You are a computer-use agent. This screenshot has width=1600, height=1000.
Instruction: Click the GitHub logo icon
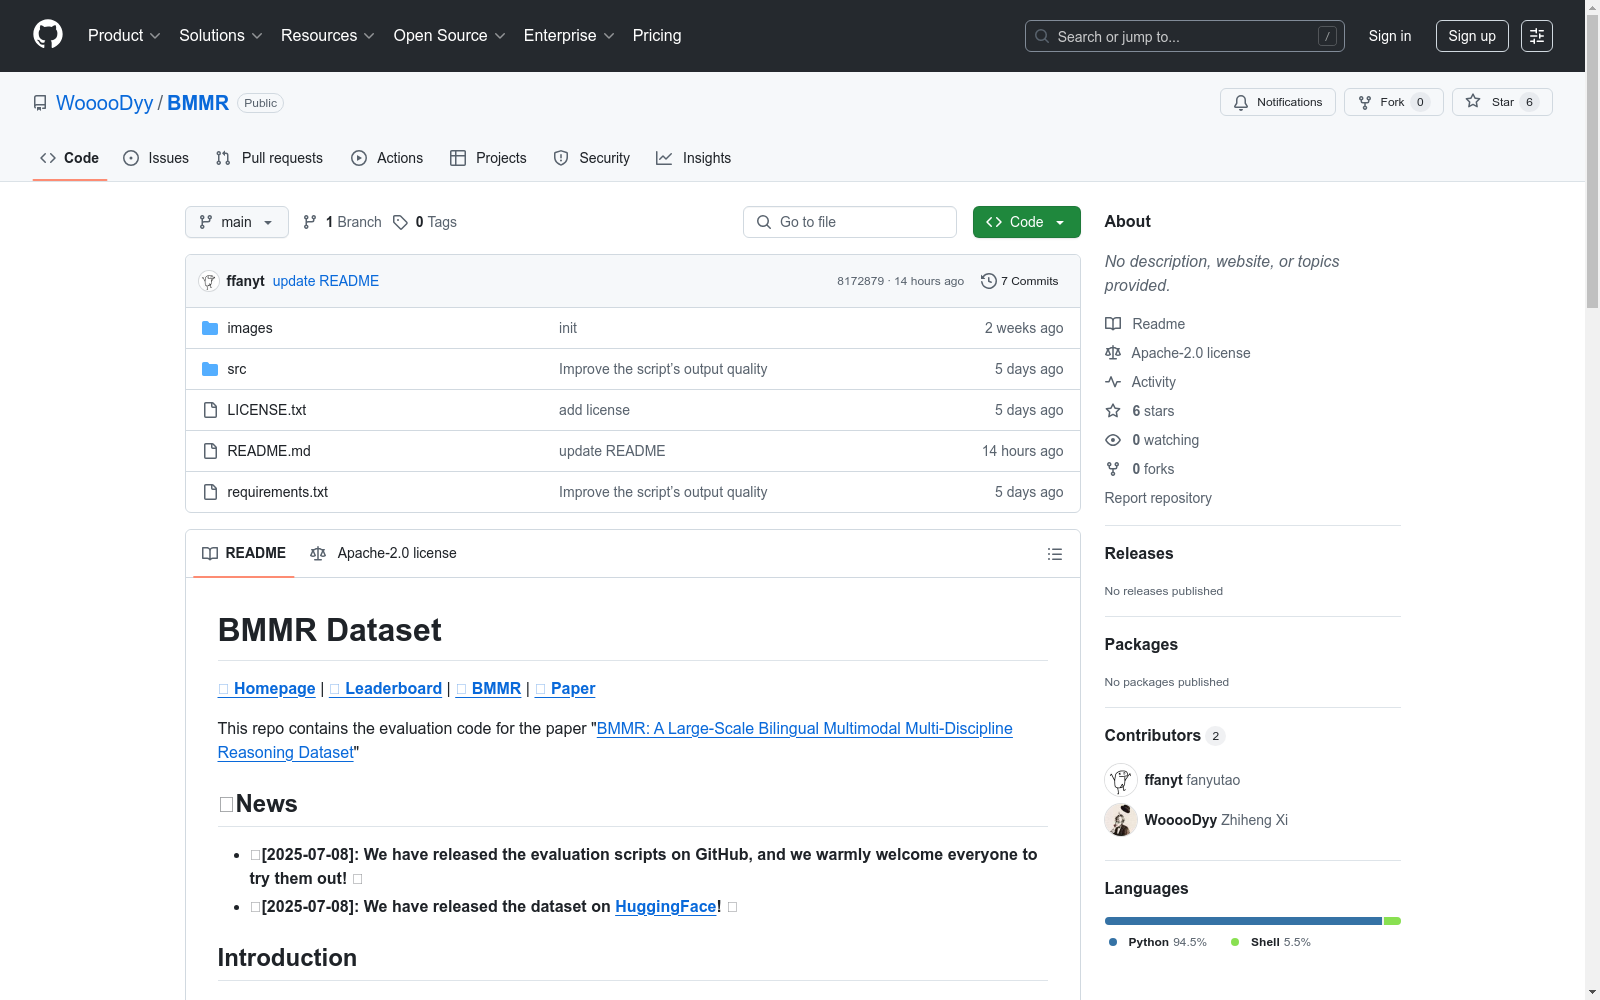coord(48,35)
